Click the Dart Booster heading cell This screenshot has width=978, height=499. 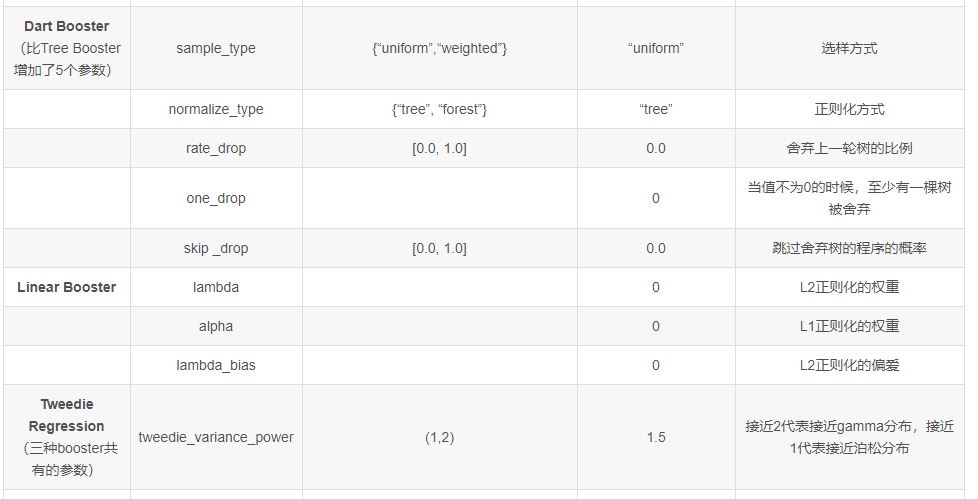(x=67, y=48)
